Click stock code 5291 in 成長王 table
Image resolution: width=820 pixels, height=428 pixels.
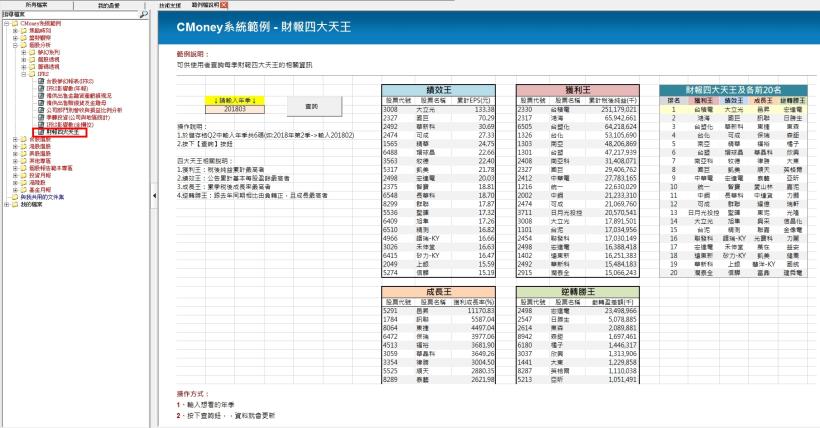point(390,311)
